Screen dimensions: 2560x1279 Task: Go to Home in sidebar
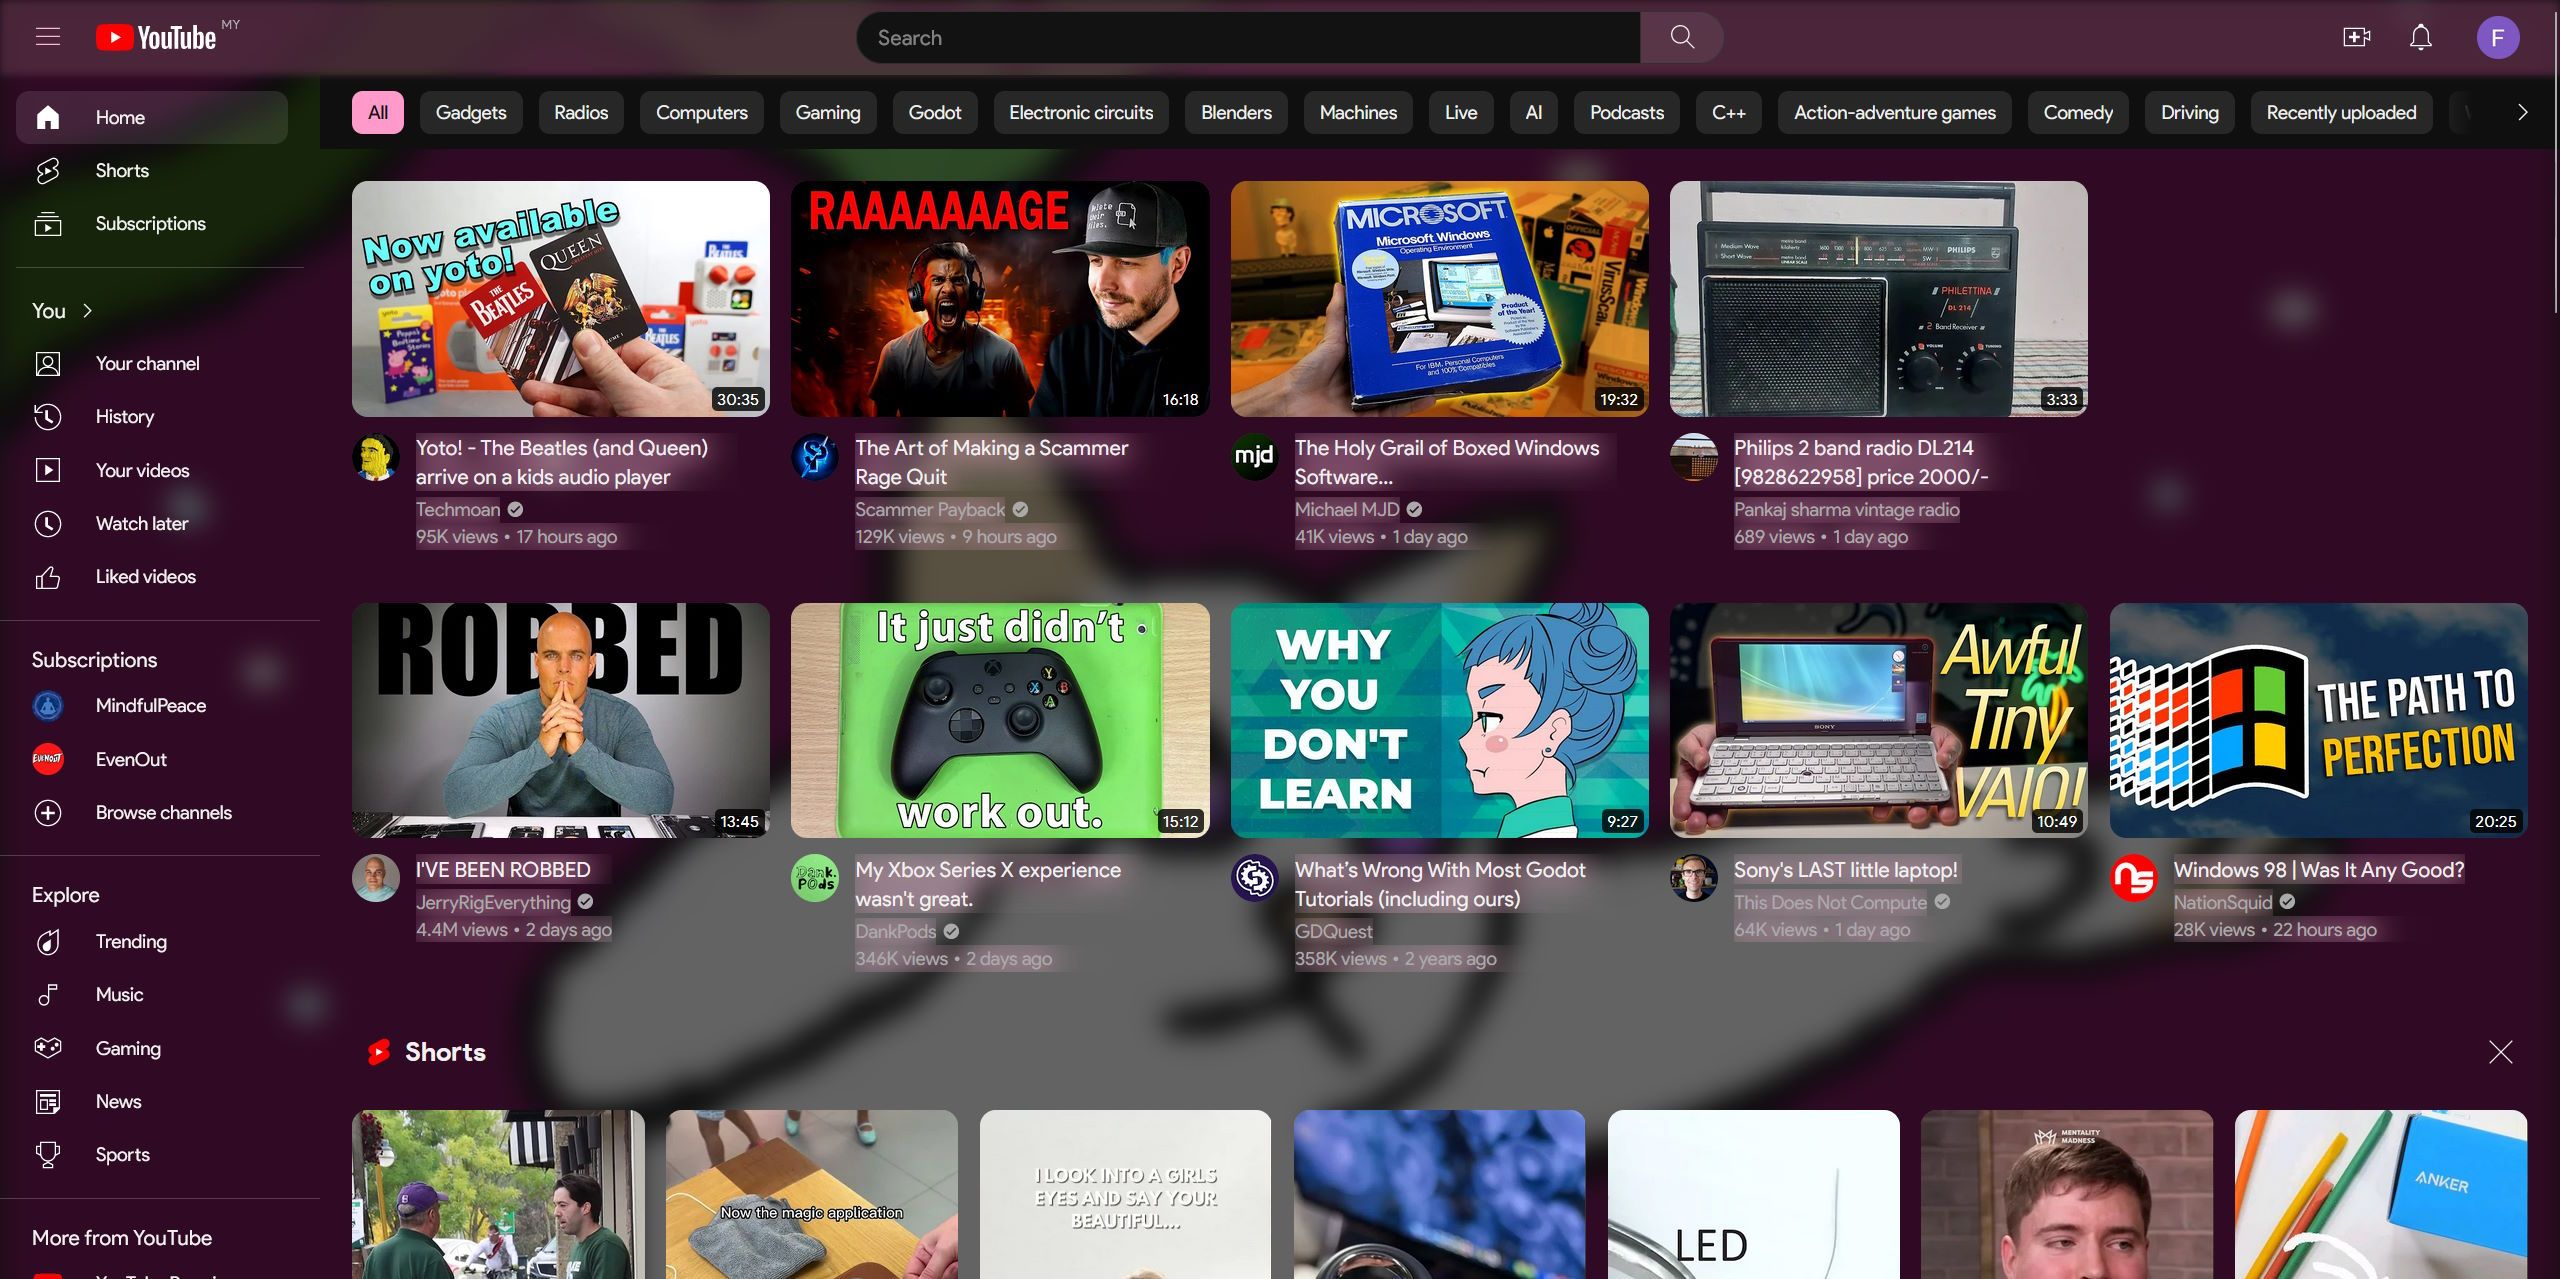pyautogui.click(x=152, y=118)
